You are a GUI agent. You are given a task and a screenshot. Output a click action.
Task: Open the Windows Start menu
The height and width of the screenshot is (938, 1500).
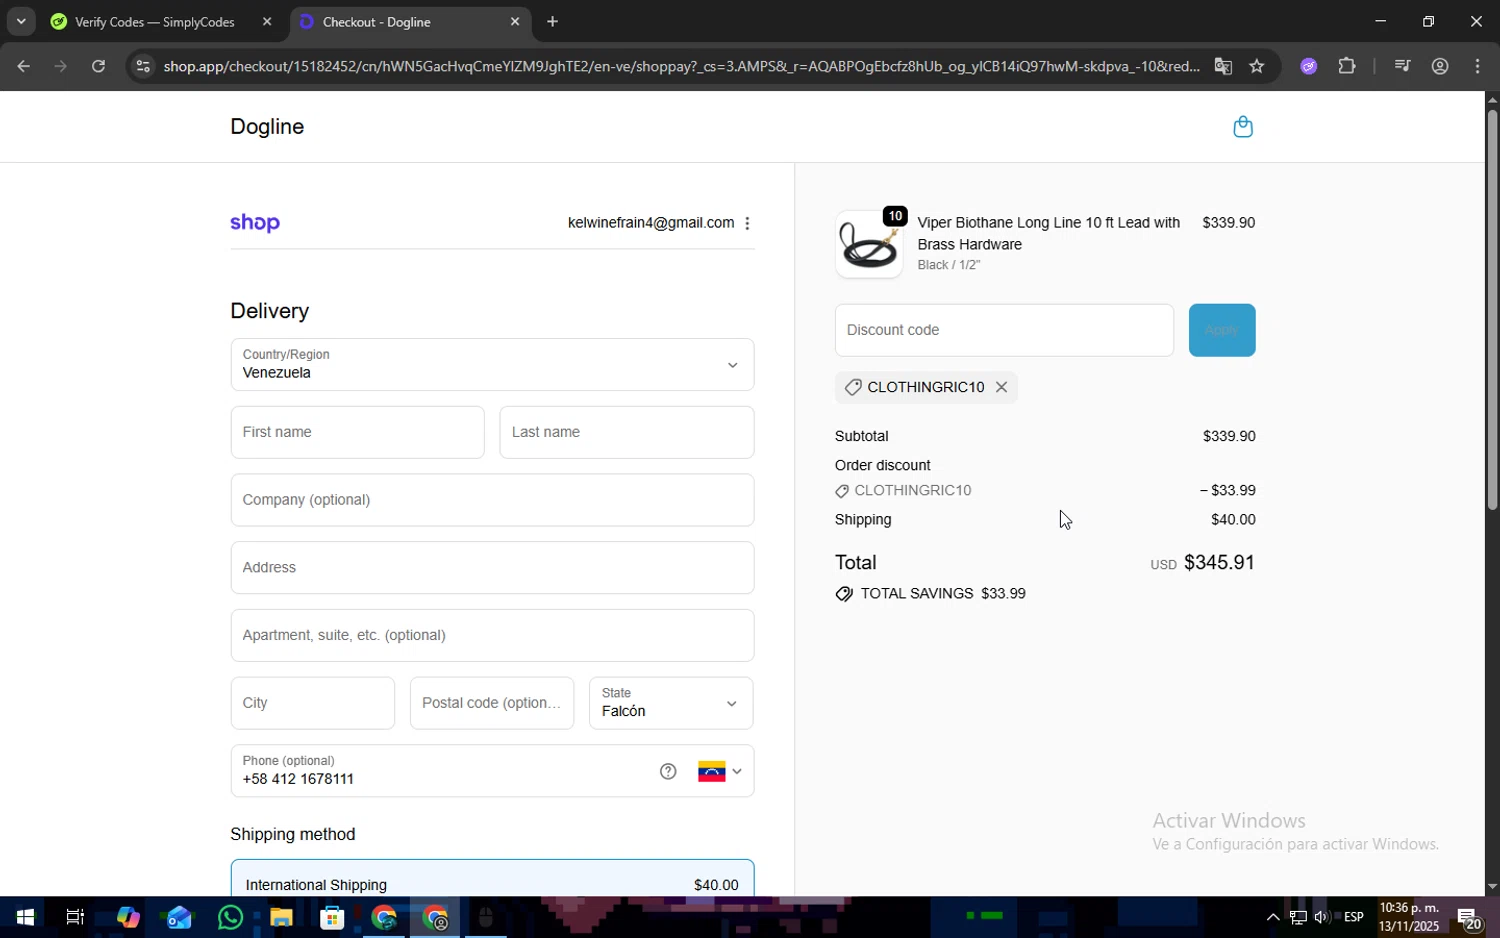pos(25,918)
